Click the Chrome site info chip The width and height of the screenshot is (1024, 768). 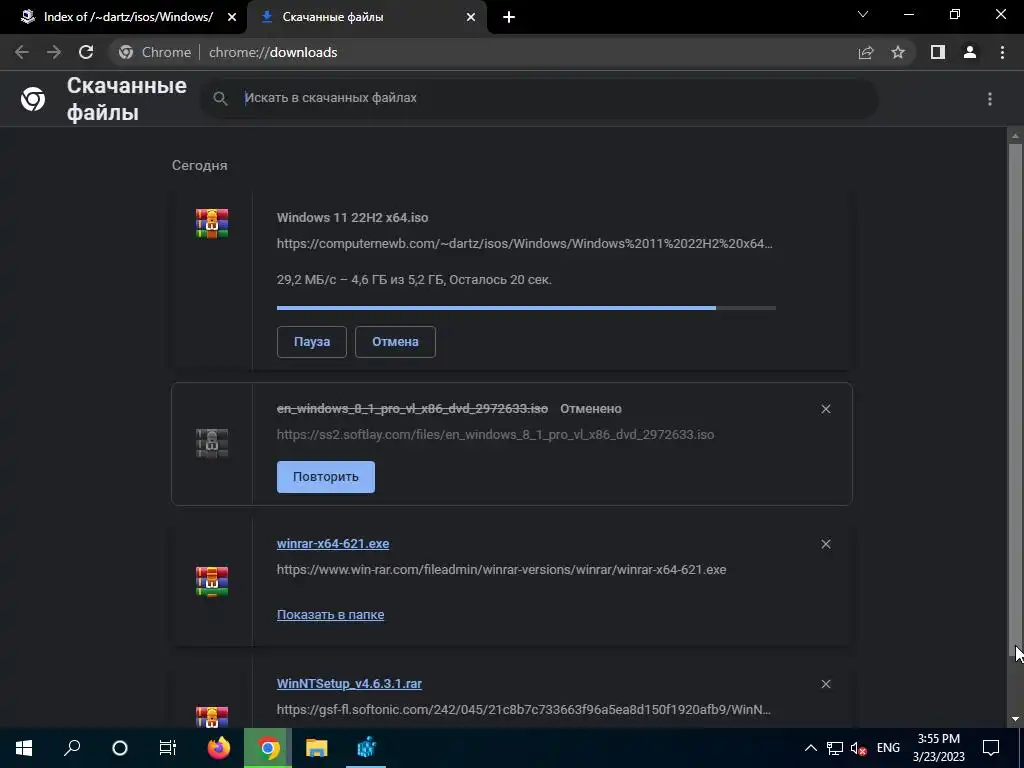coord(155,52)
